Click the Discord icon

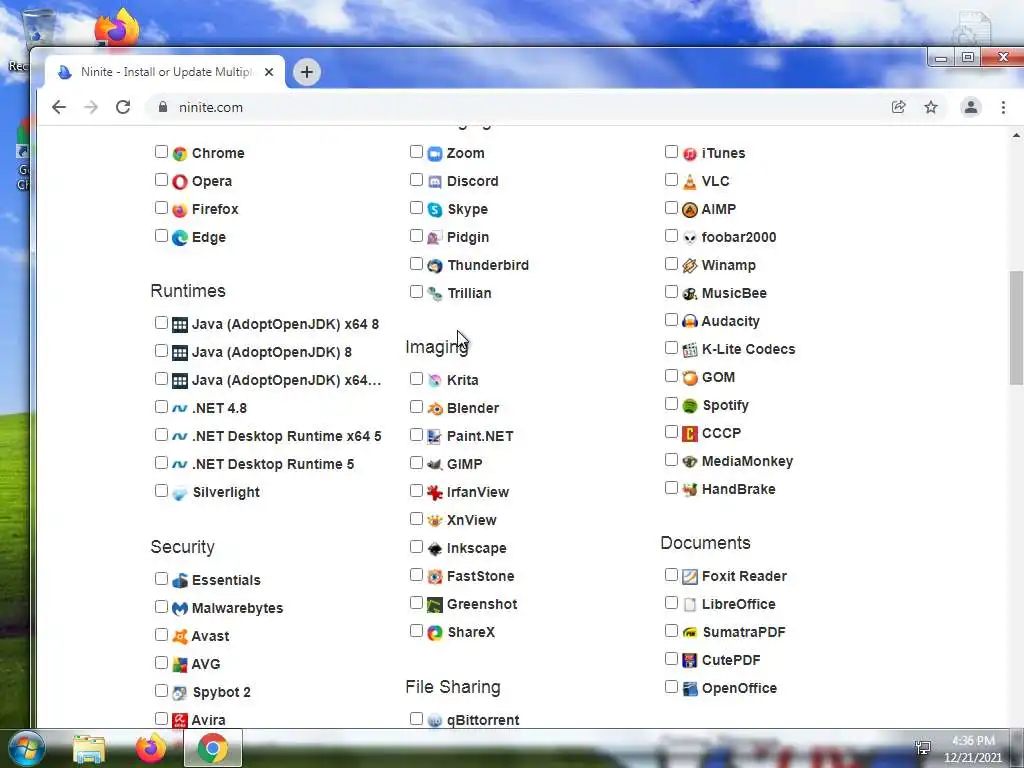point(435,182)
